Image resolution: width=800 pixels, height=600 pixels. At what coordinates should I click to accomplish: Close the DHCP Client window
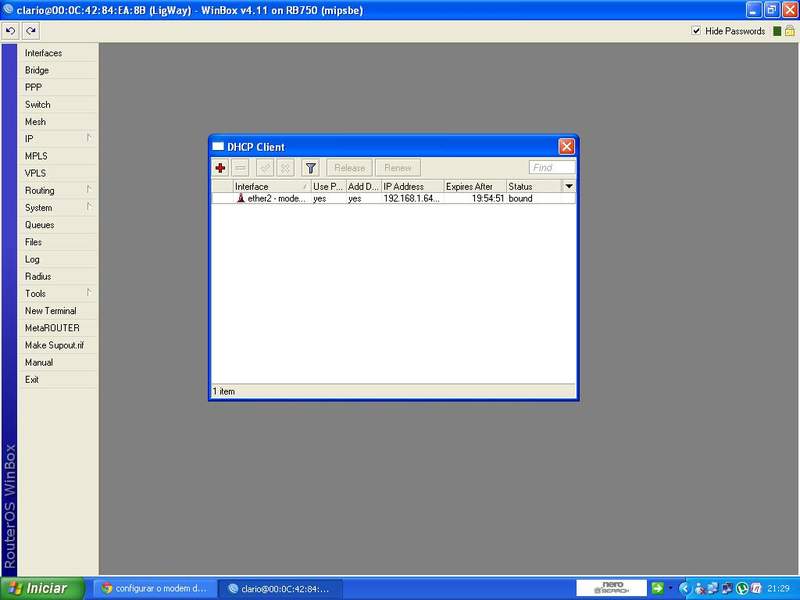[566, 147]
